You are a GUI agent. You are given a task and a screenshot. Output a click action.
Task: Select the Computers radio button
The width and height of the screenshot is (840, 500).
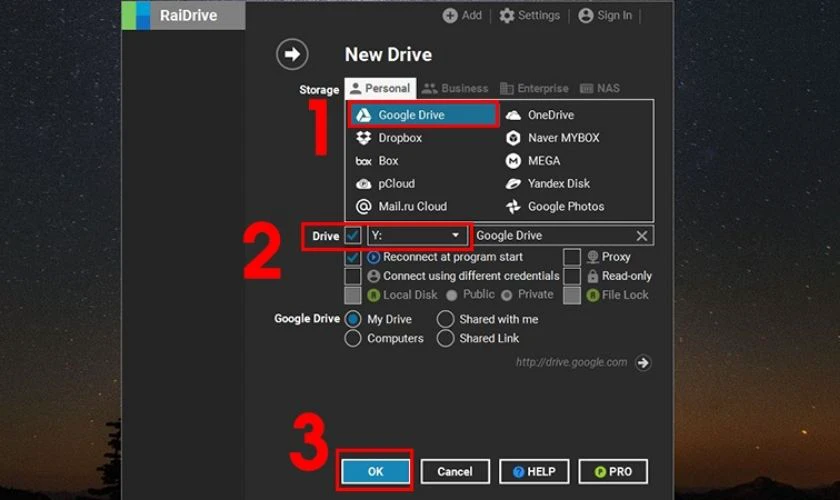point(353,339)
